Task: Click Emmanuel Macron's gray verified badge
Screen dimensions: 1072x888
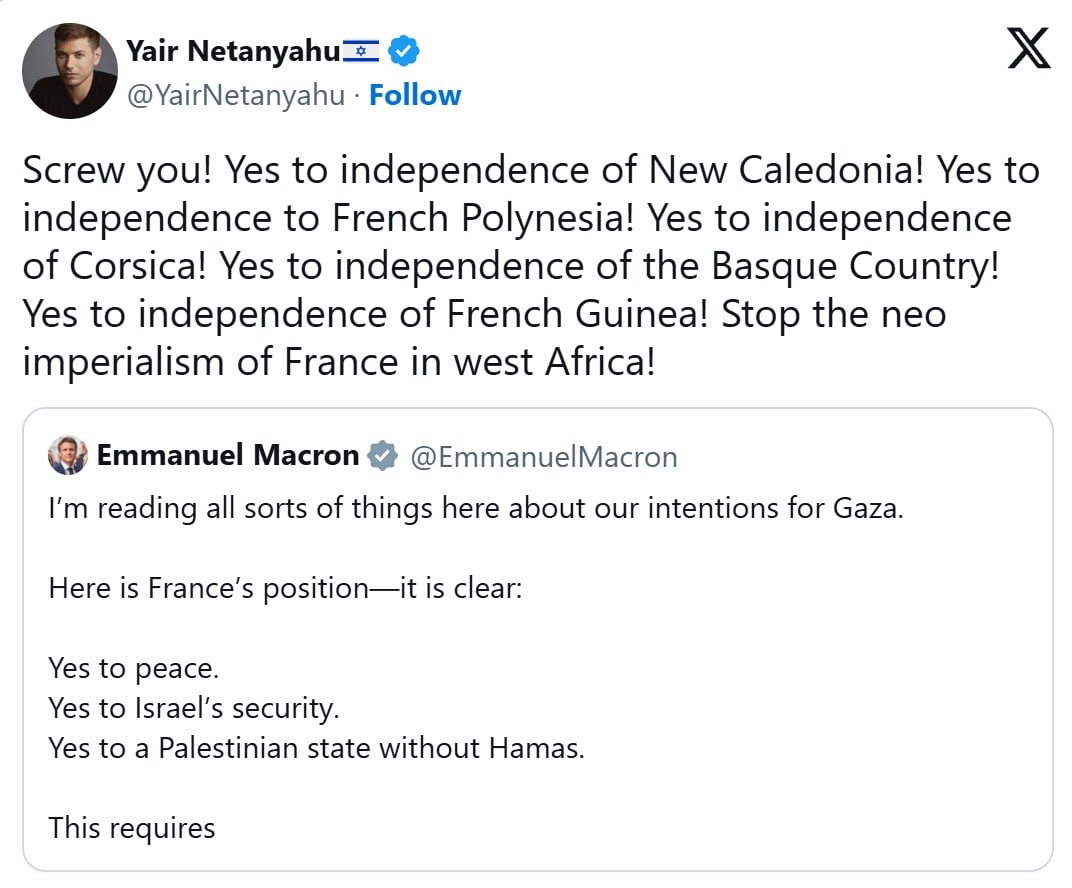Action: click(382, 457)
